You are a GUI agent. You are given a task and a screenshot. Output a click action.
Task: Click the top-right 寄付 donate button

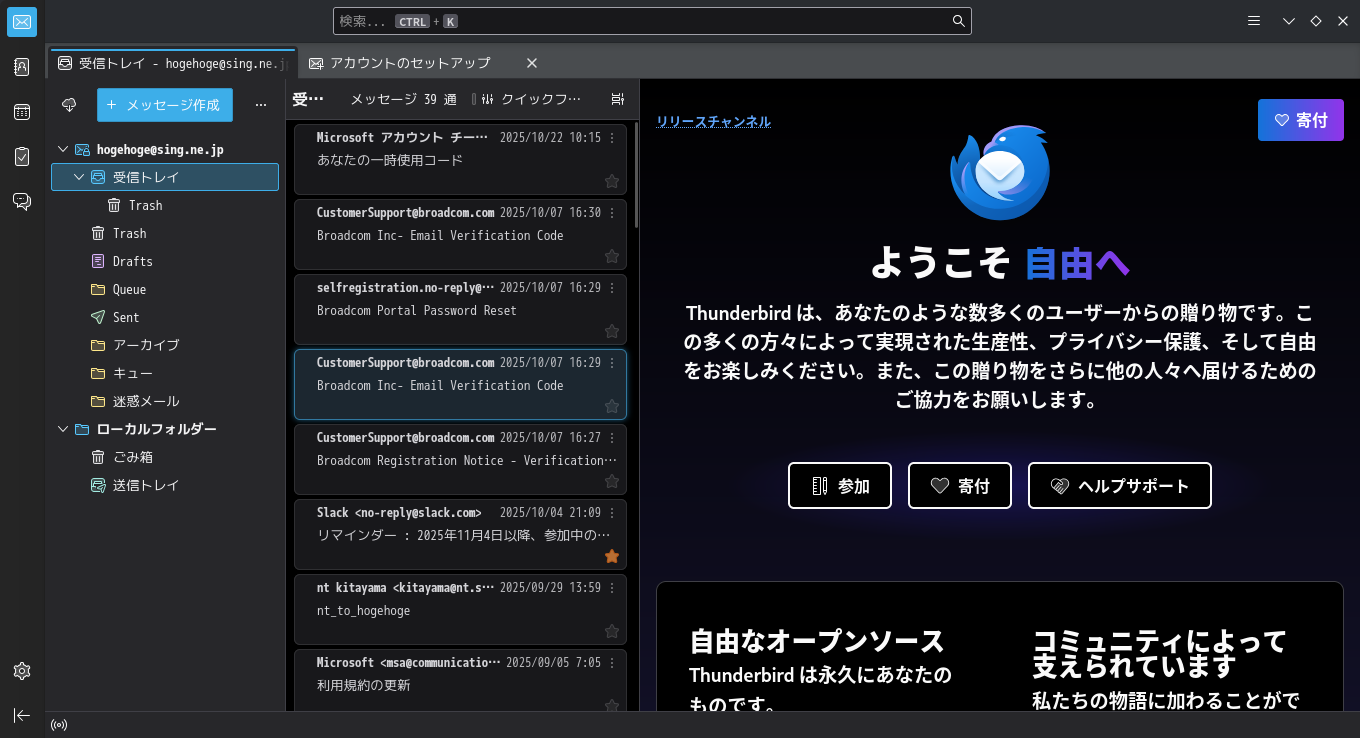point(1301,120)
